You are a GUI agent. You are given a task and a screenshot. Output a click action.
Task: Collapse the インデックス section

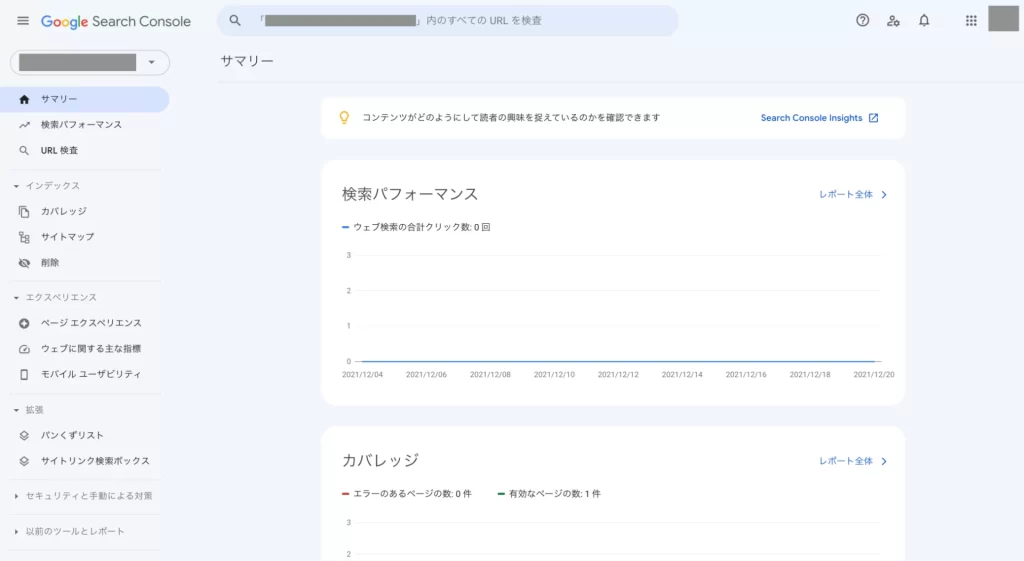click(48, 186)
